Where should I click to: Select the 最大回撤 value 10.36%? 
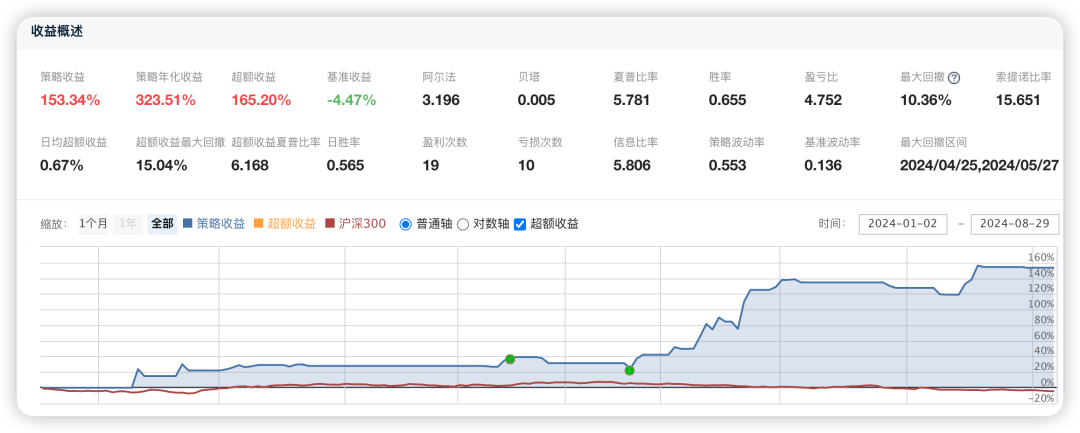tap(926, 100)
